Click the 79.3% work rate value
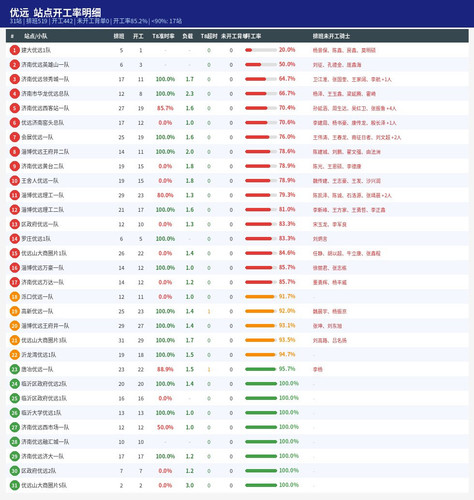This screenshot has width=474, height=500. [287, 195]
